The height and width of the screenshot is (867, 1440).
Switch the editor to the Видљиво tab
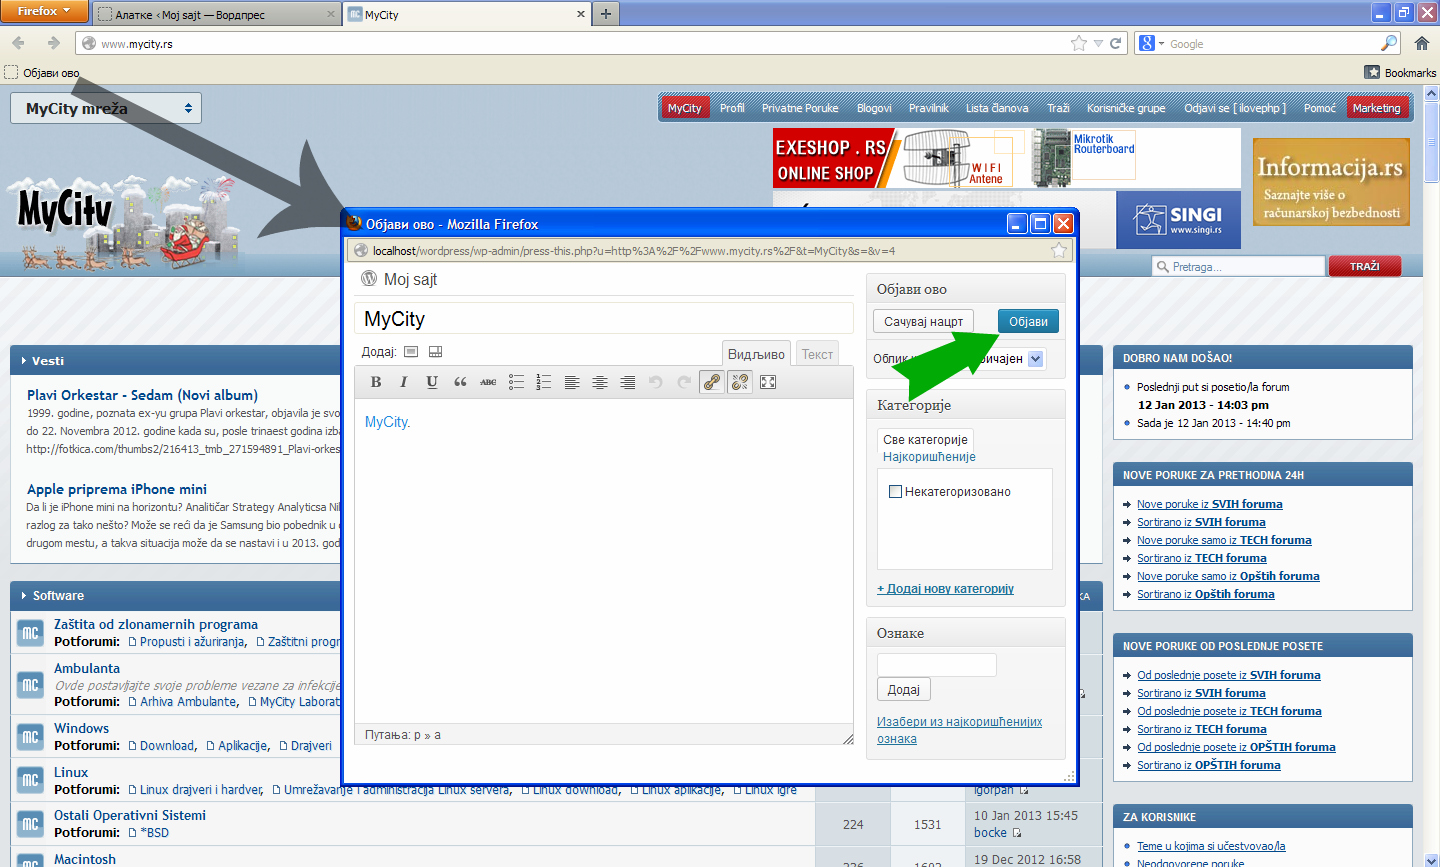[x=756, y=354]
